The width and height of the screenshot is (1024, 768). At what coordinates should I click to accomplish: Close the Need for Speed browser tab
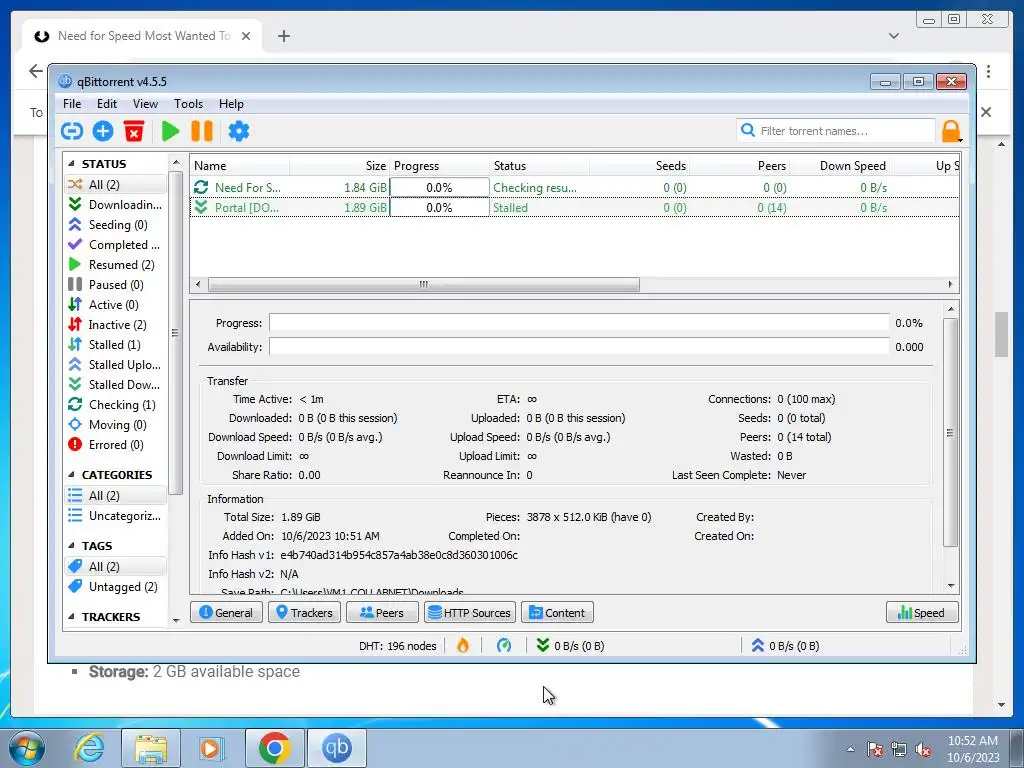pos(246,36)
